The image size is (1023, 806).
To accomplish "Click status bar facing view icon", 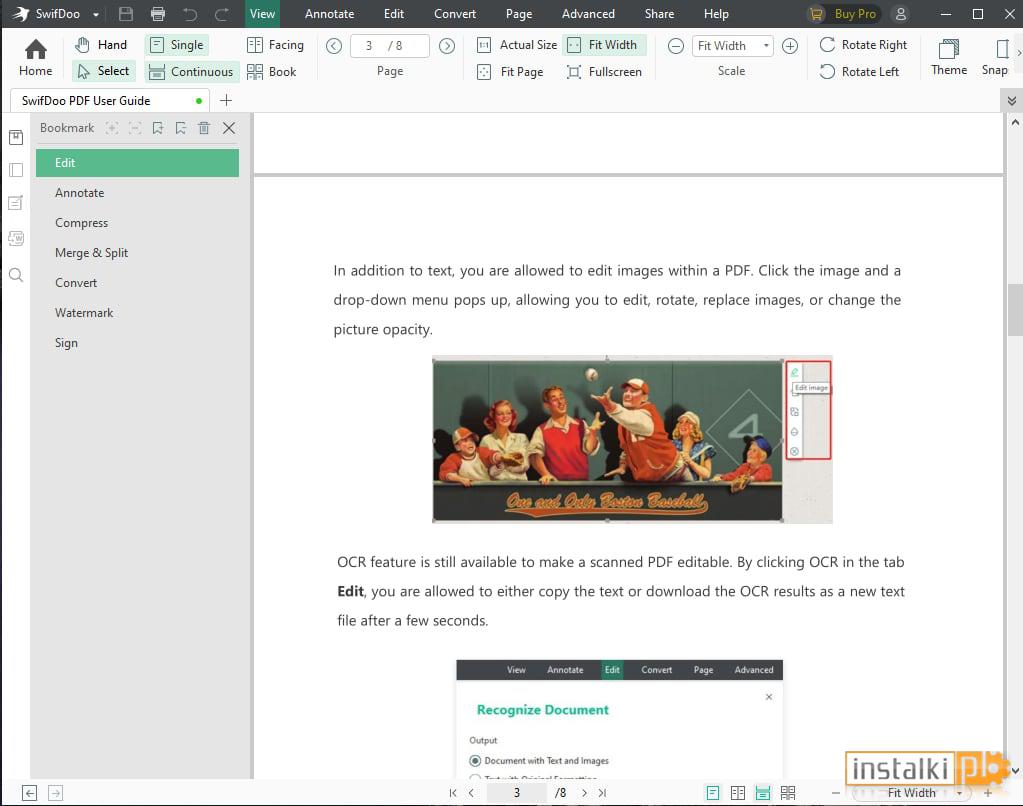I will 738,793.
